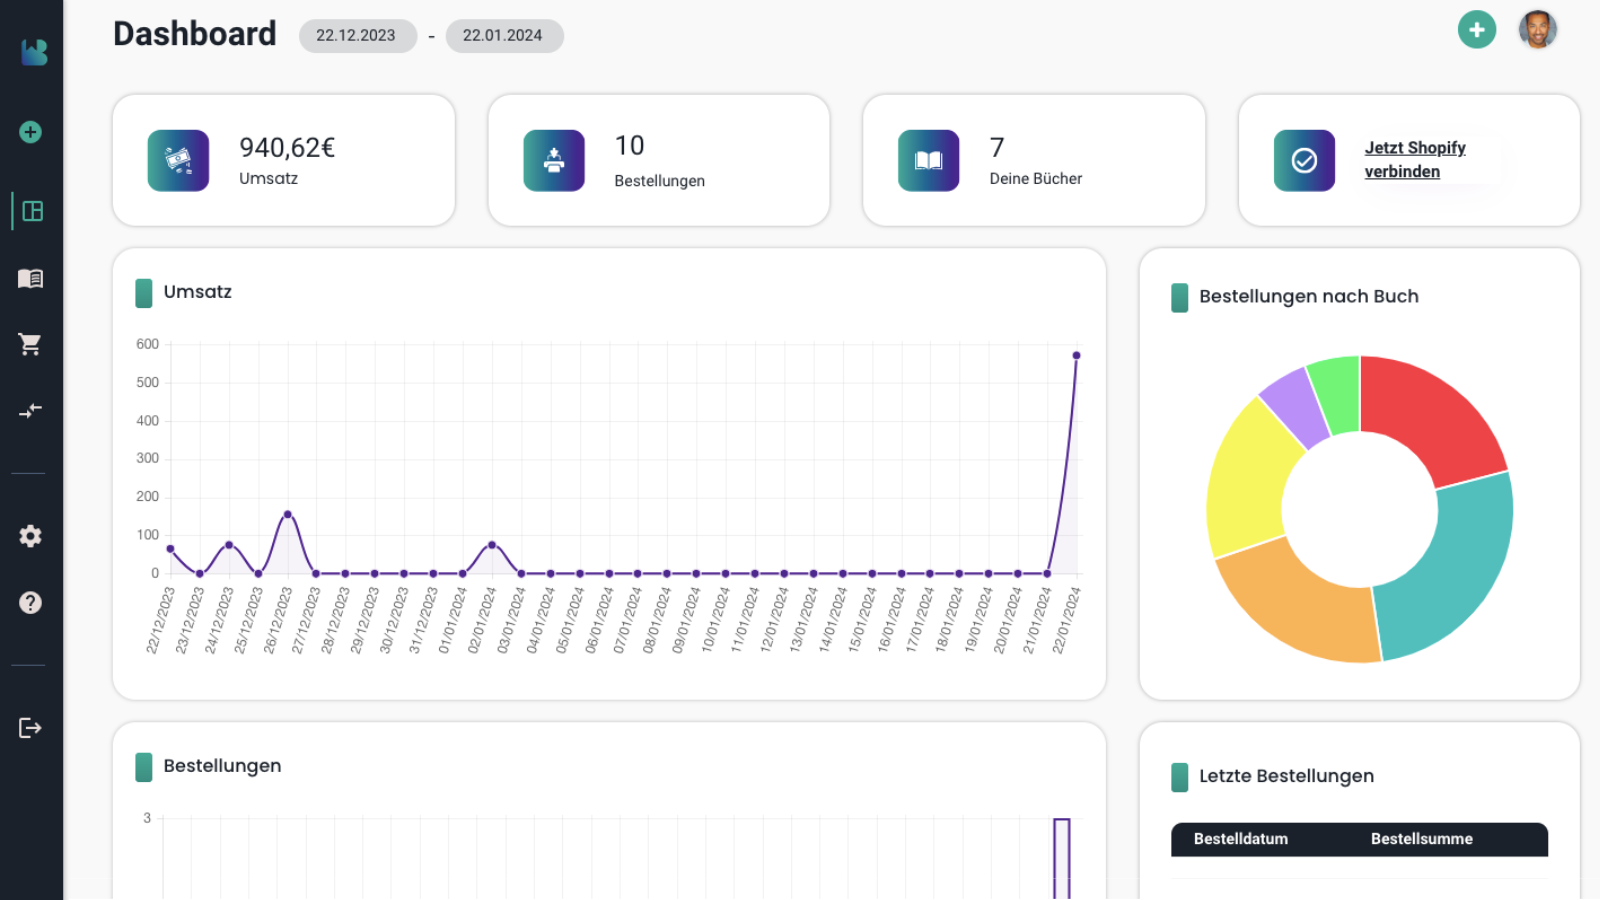Click the green plus button in header
The image size is (1600, 900).
pyautogui.click(x=1476, y=30)
